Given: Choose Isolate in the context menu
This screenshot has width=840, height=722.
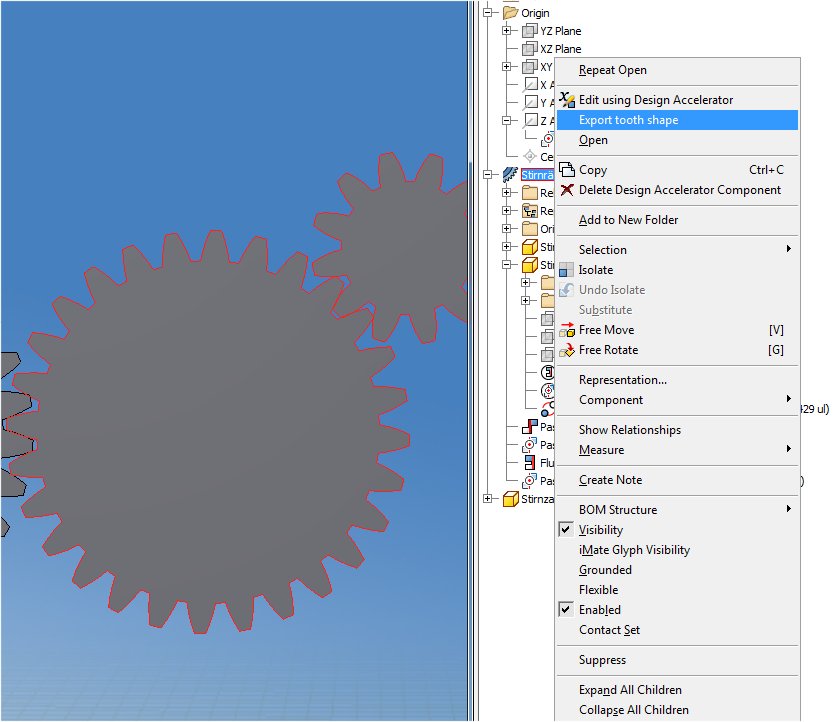Looking at the screenshot, I should 677,270.
